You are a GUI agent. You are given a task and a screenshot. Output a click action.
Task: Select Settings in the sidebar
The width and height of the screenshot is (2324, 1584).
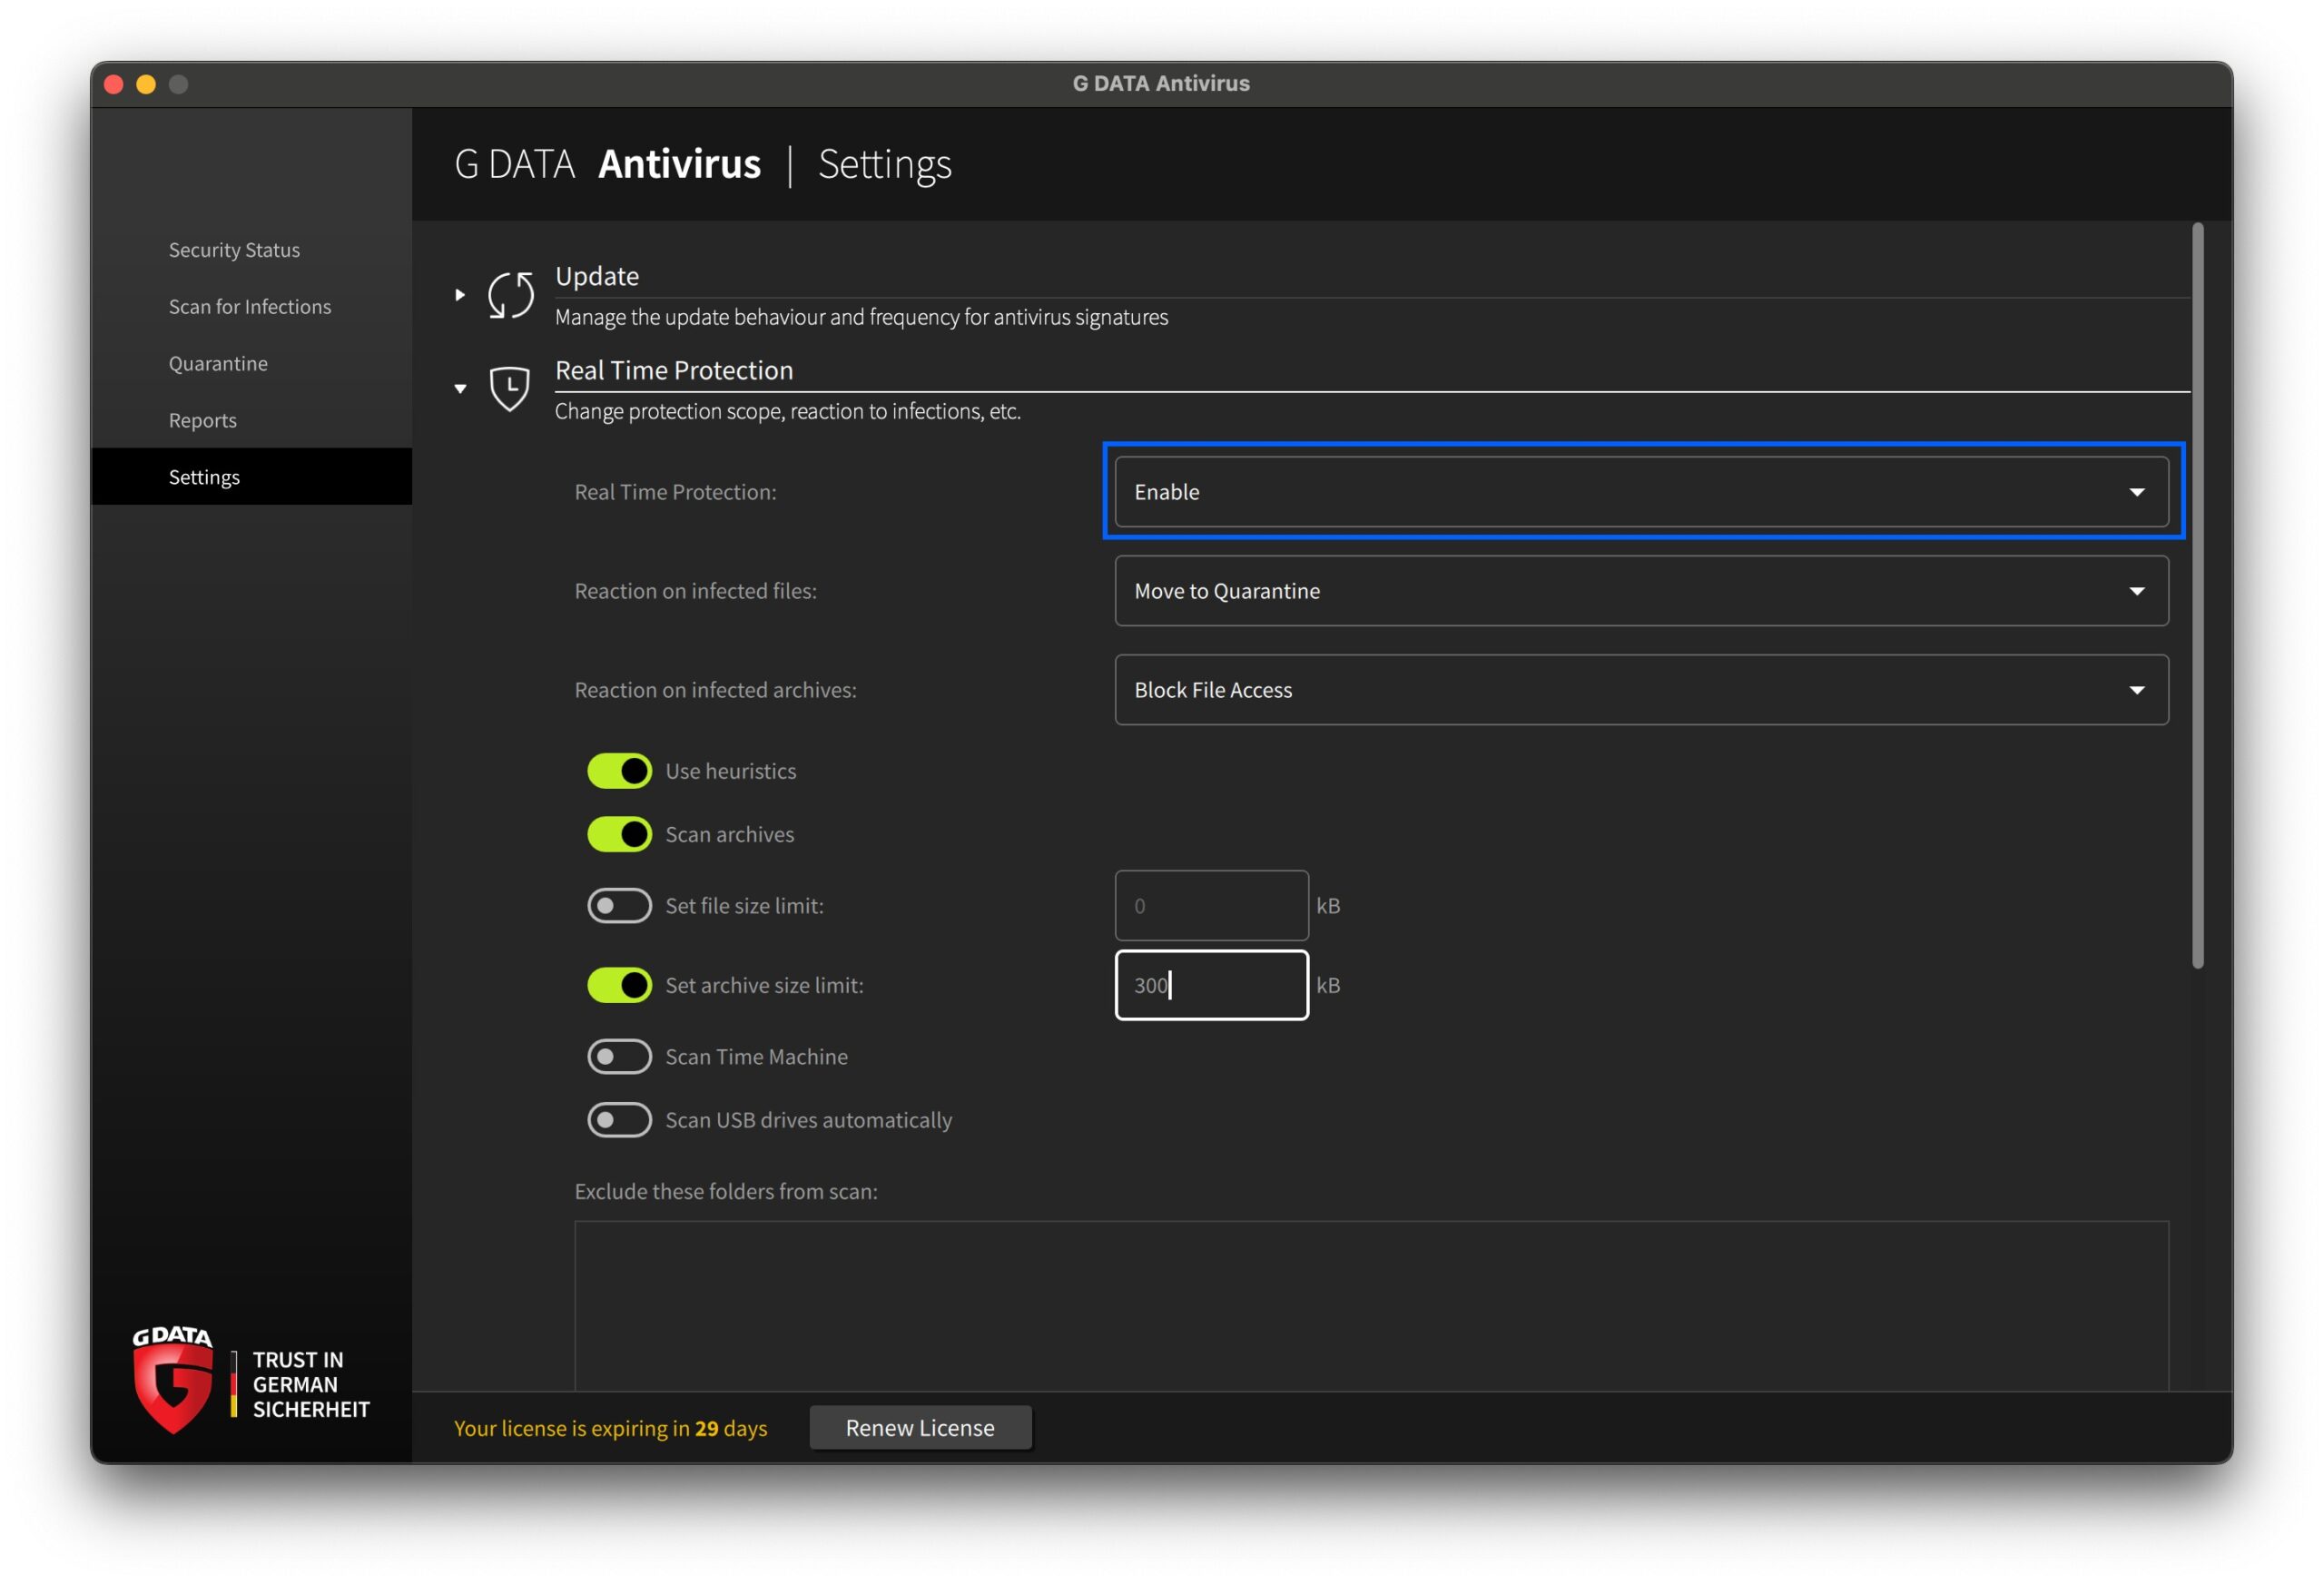(x=251, y=477)
